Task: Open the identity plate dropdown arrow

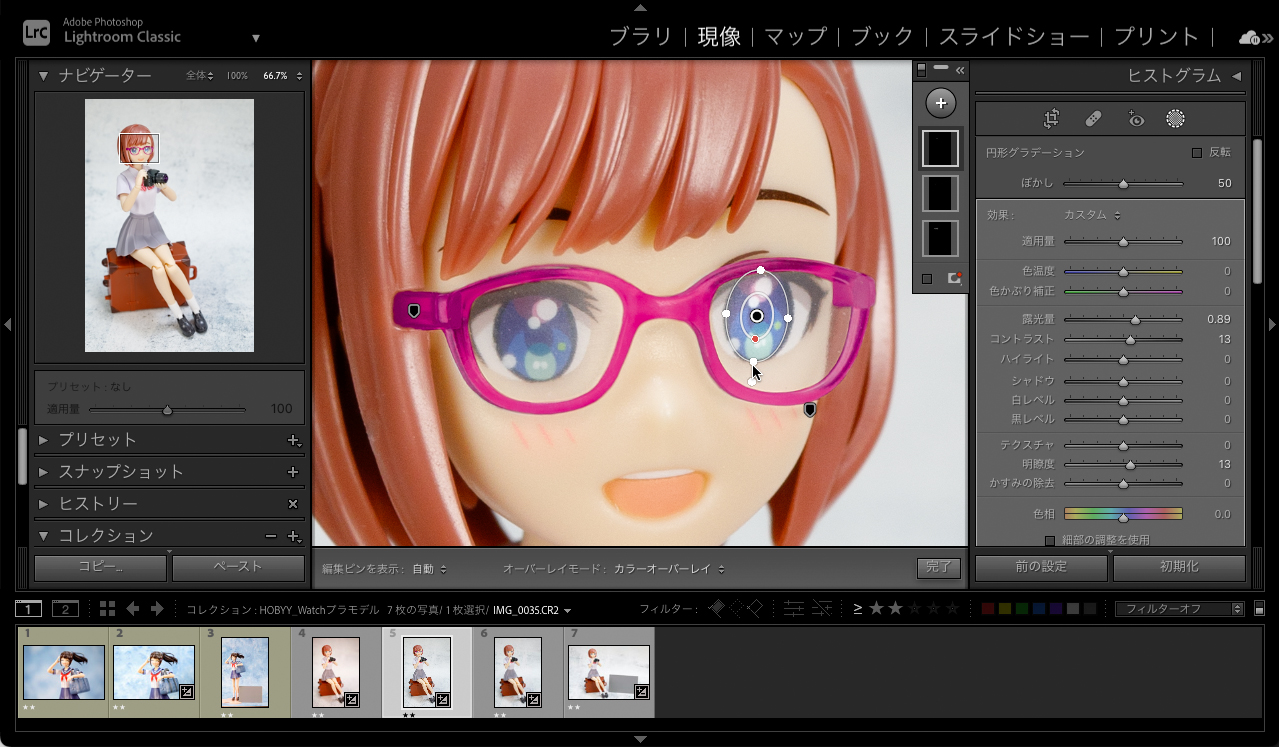Action: pos(256,38)
